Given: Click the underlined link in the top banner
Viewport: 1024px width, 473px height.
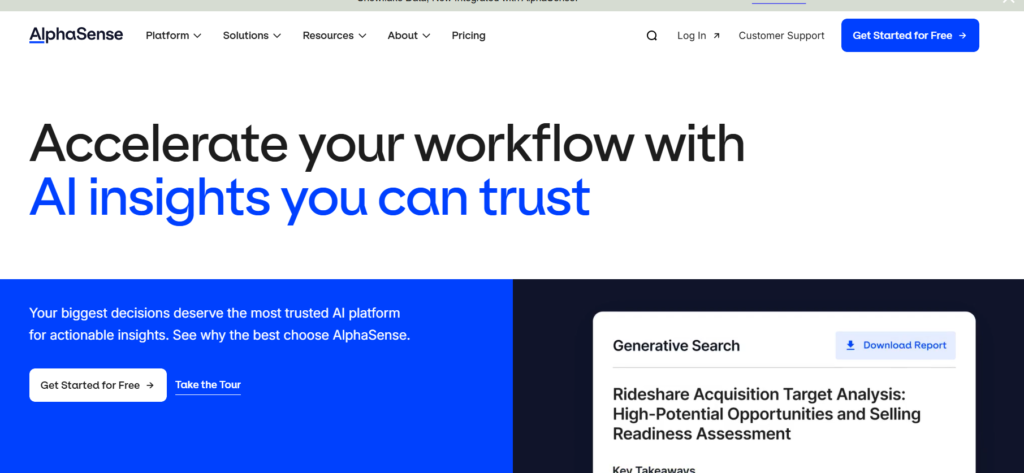Looking at the screenshot, I should [x=778, y=2].
